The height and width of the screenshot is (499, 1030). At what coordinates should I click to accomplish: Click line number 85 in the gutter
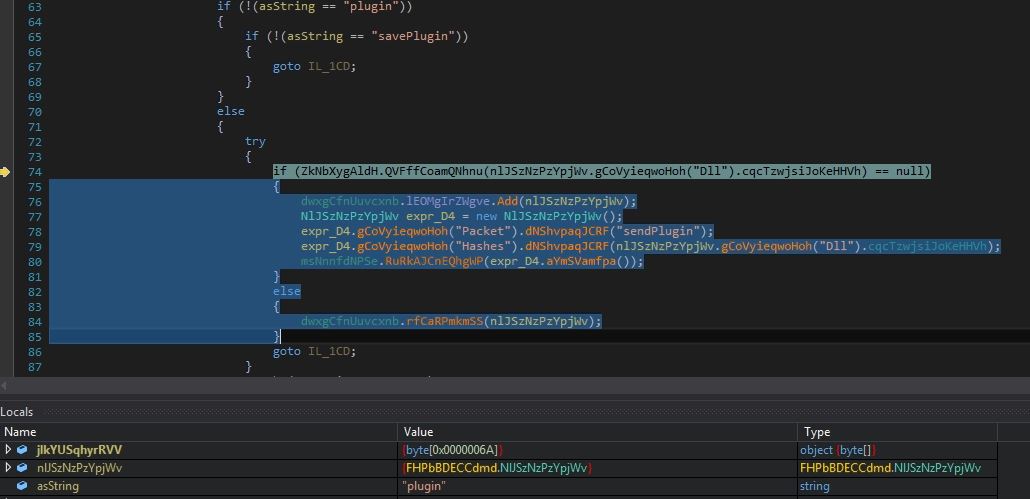[35, 337]
